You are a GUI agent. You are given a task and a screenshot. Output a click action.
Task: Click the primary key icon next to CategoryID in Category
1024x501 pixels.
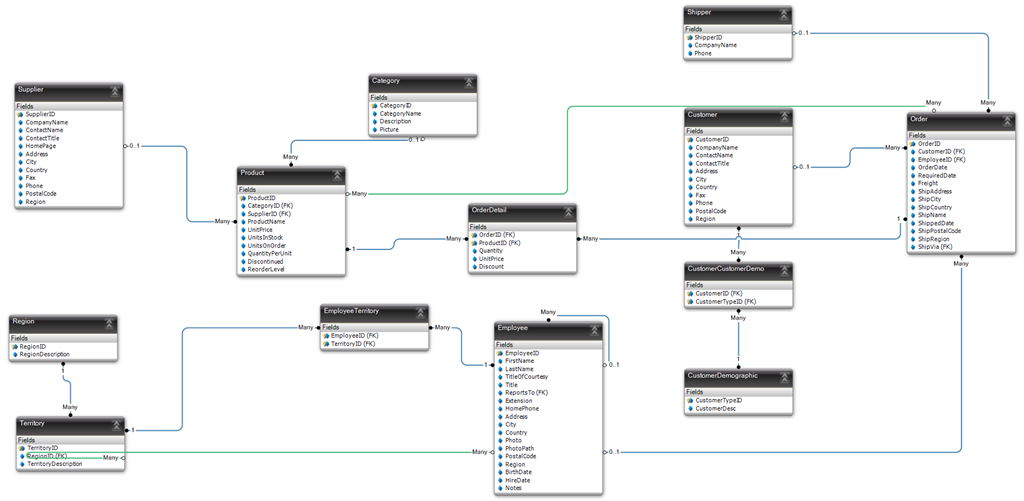point(375,105)
